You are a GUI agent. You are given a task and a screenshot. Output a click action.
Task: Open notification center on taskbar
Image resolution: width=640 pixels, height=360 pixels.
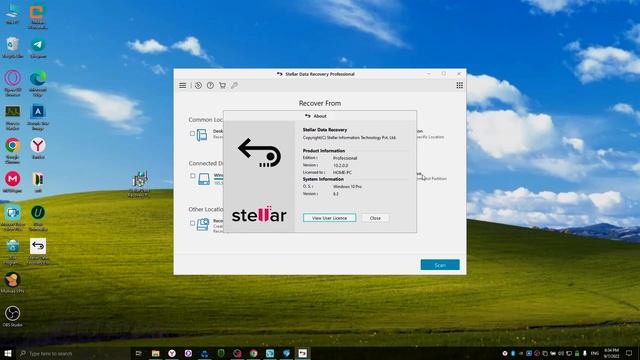pyautogui.click(x=629, y=353)
